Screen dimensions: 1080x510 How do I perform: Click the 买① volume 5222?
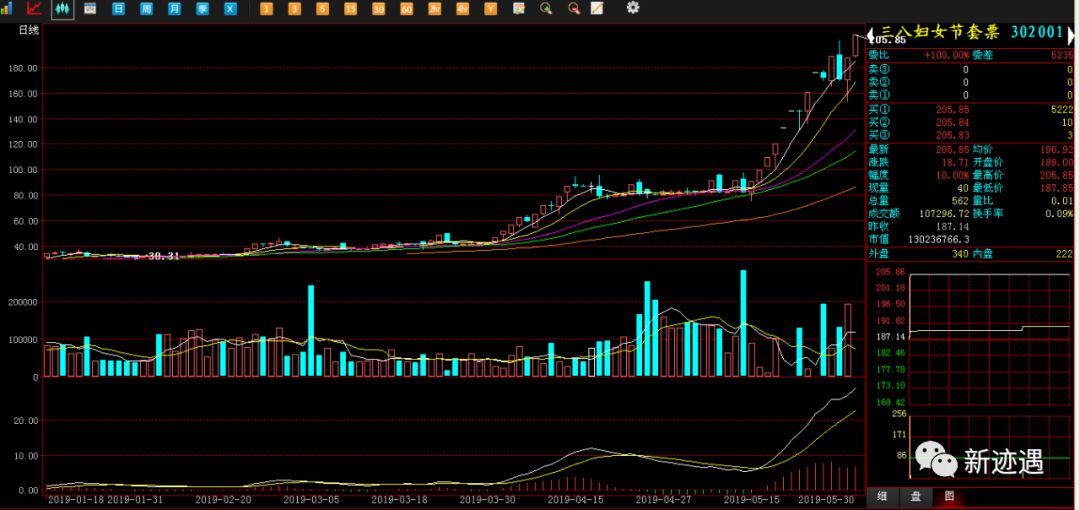[x=1061, y=109]
